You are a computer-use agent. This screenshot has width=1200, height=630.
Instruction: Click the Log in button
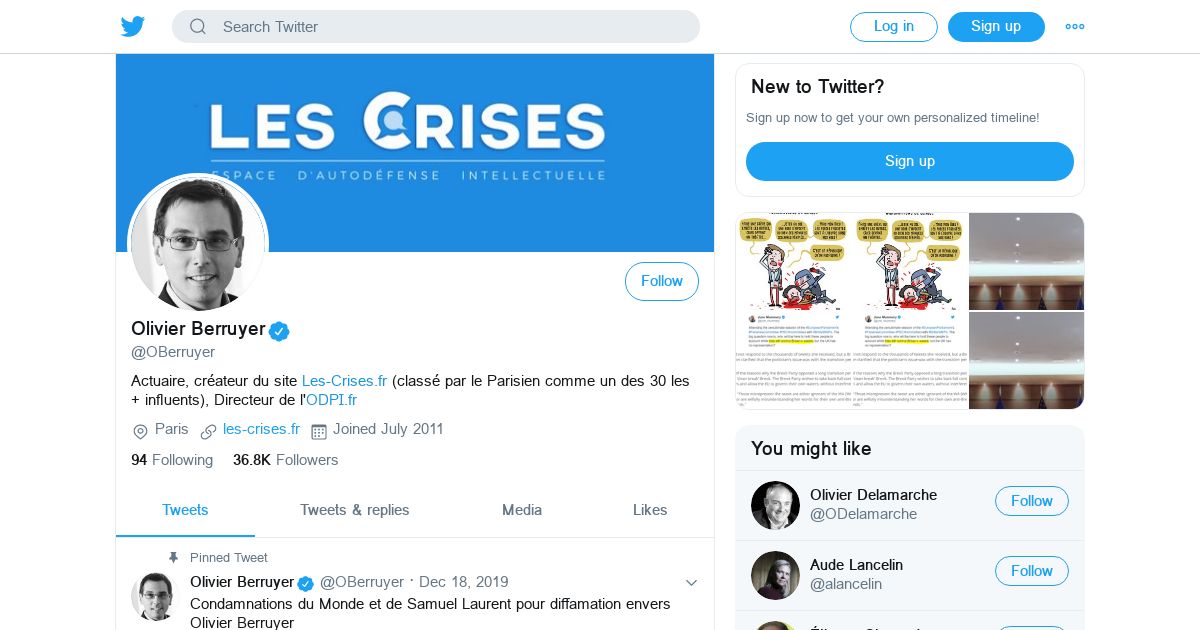(893, 27)
